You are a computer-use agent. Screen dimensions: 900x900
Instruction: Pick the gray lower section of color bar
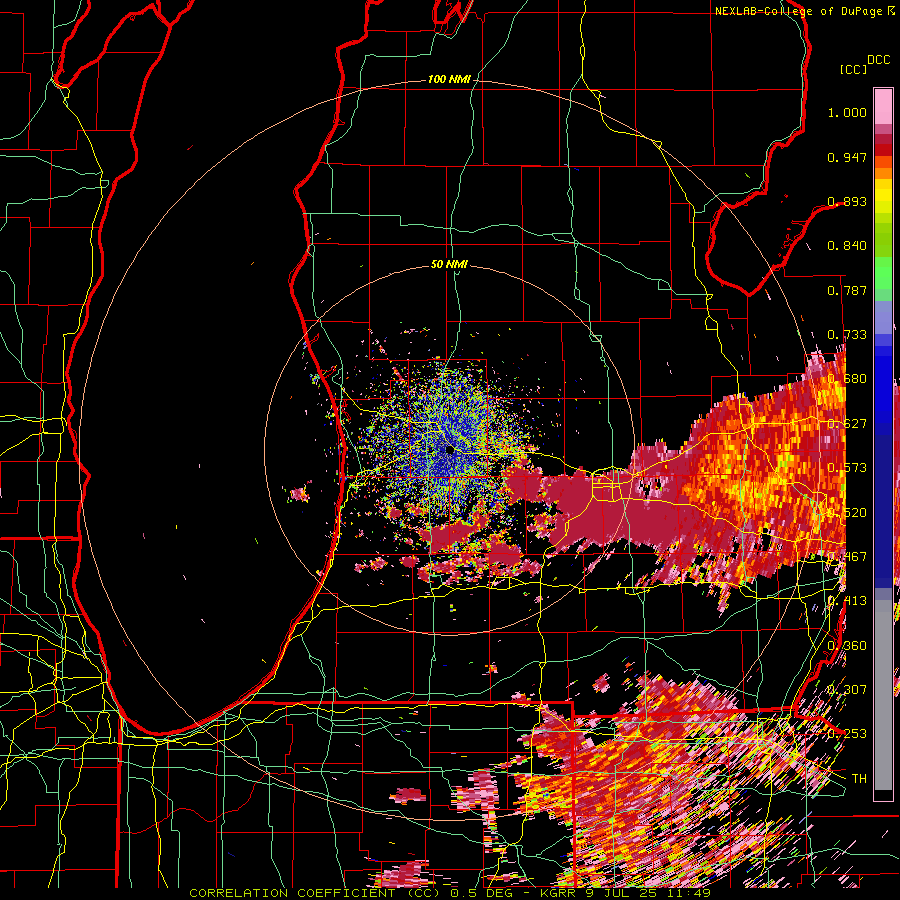click(x=883, y=695)
